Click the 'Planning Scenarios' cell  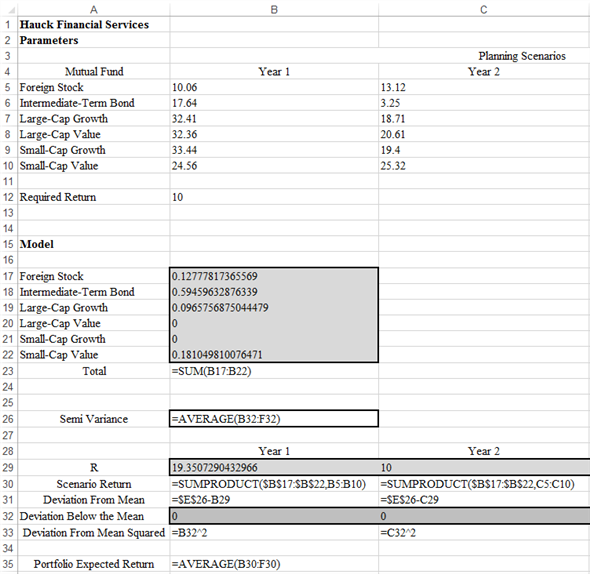tap(522, 56)
